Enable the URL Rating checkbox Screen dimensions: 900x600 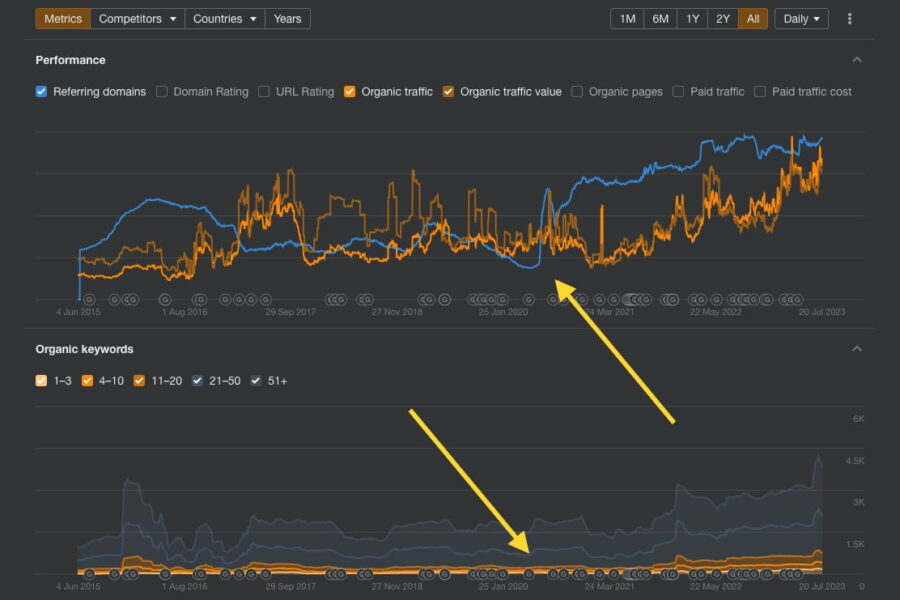coord(264,92)
